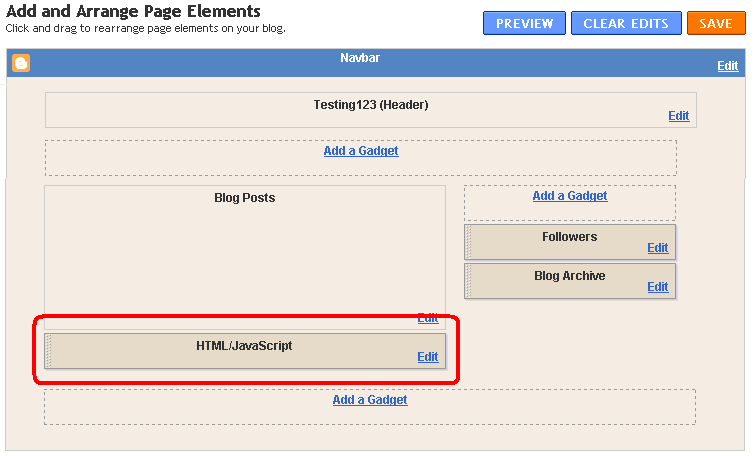Viewport: 755px width, 456px height.
Task: Add a Gadget in the sidebar
Action: 570,196
